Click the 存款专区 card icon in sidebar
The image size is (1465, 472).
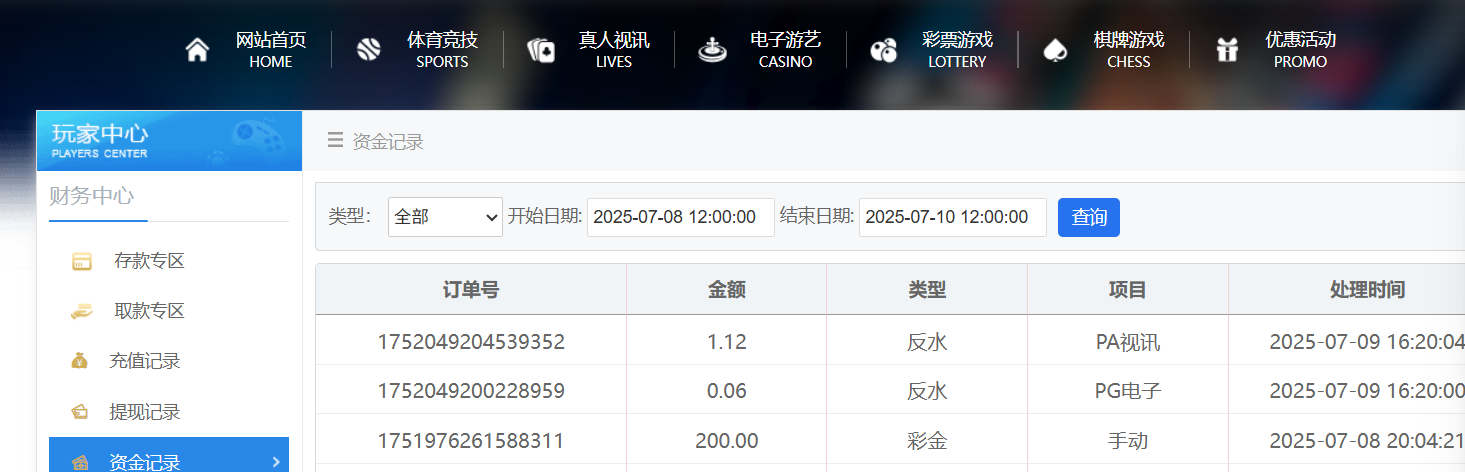81,262
